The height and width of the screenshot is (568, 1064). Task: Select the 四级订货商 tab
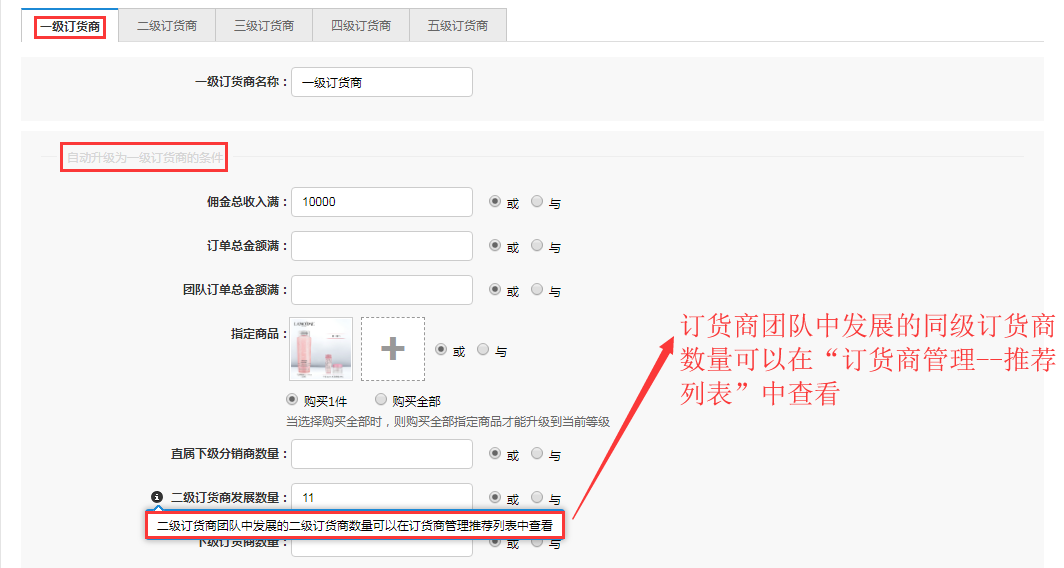click(361, 26)
